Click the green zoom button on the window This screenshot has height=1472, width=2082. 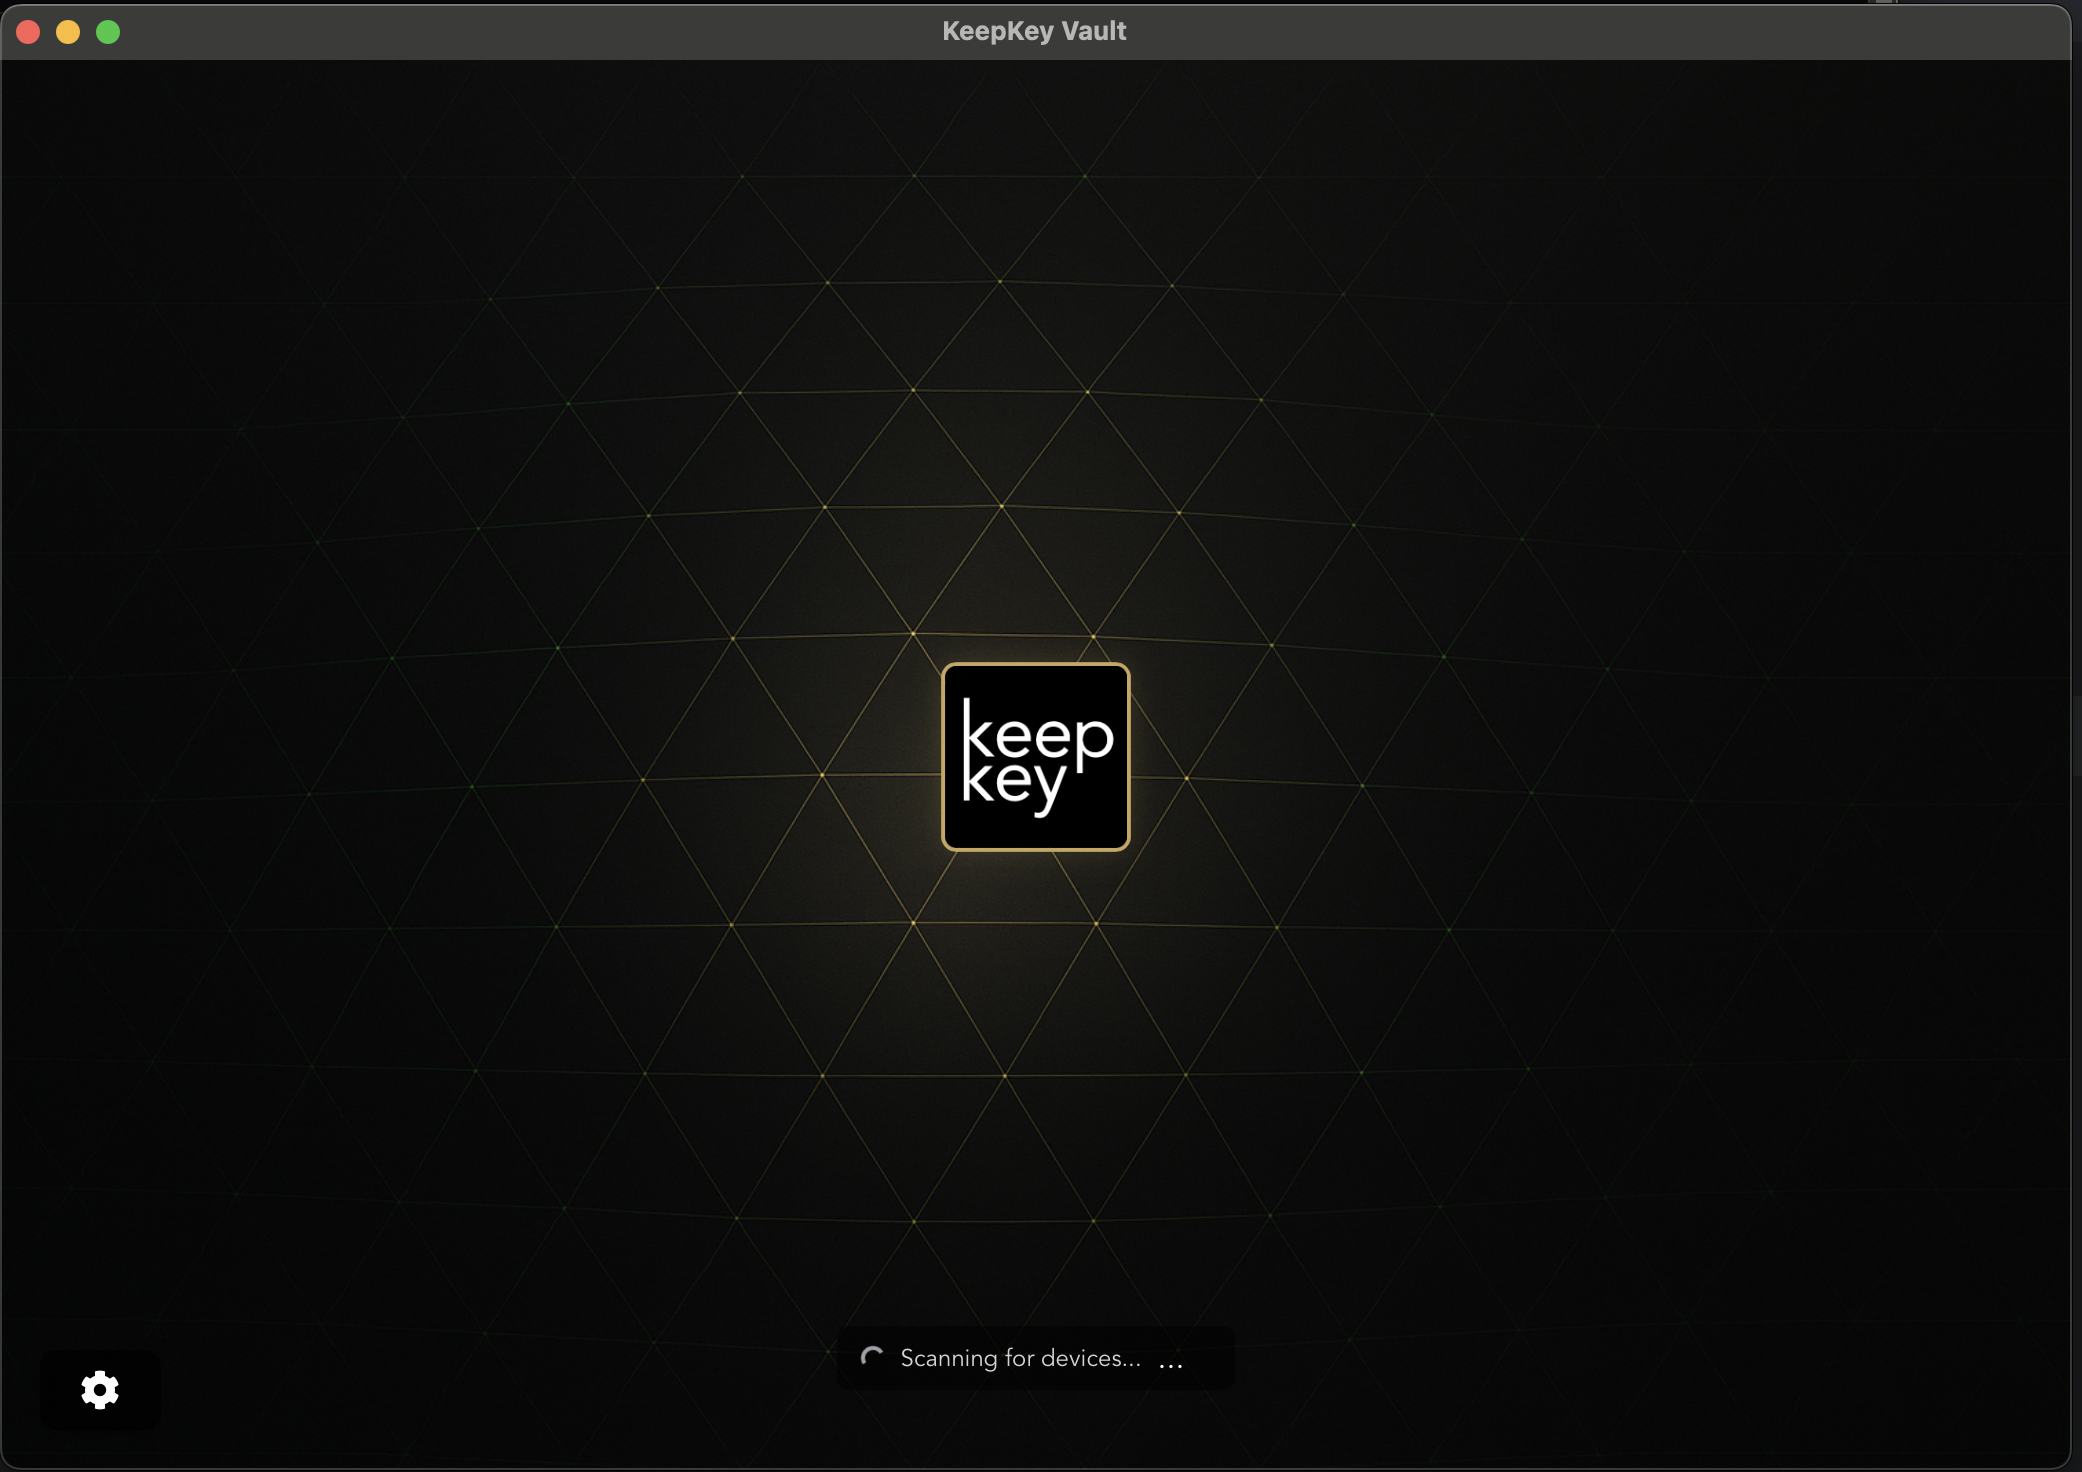108,31
